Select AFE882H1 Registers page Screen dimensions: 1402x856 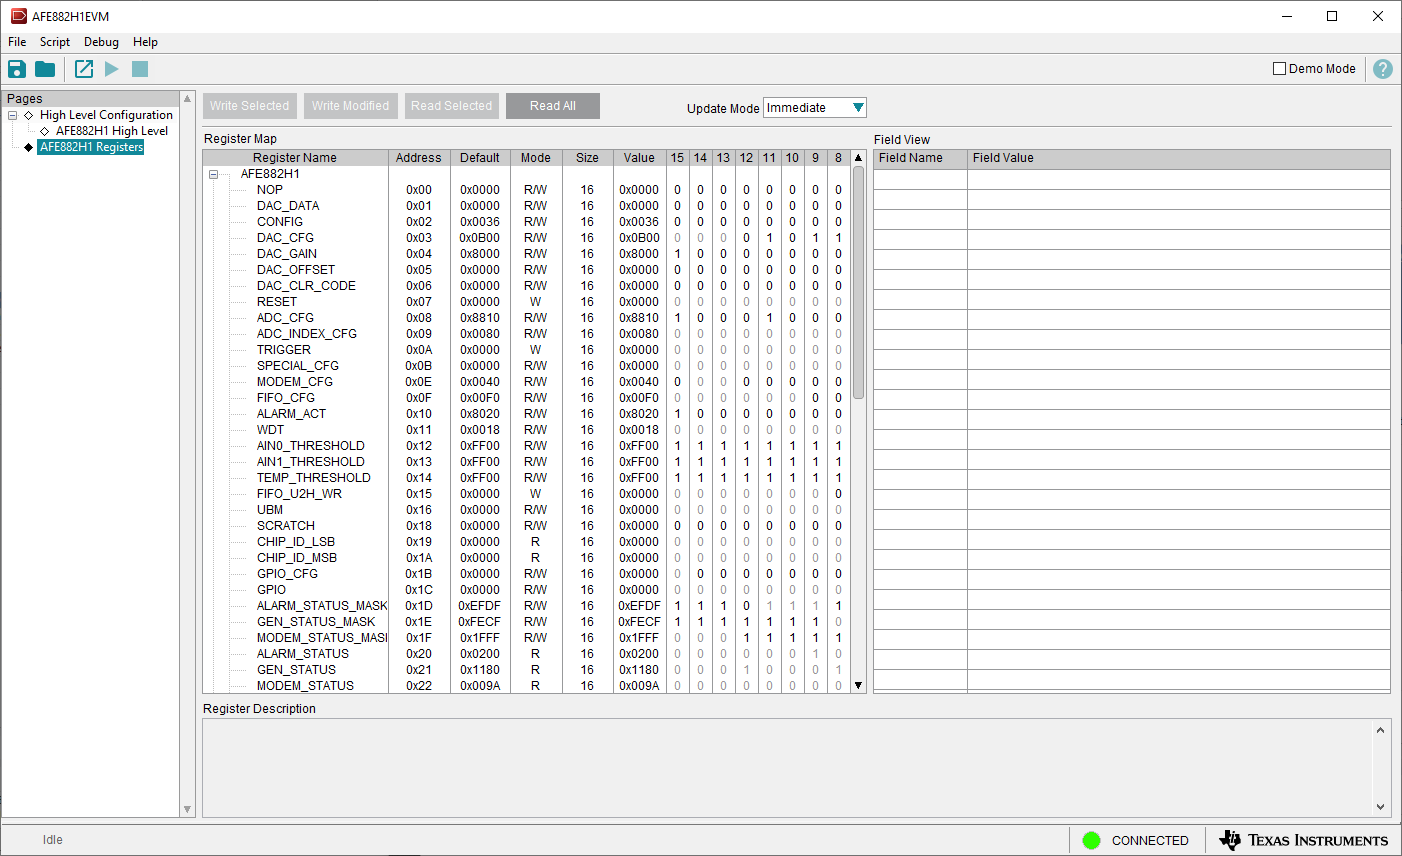pyautogui.click(x=91, y=147)
